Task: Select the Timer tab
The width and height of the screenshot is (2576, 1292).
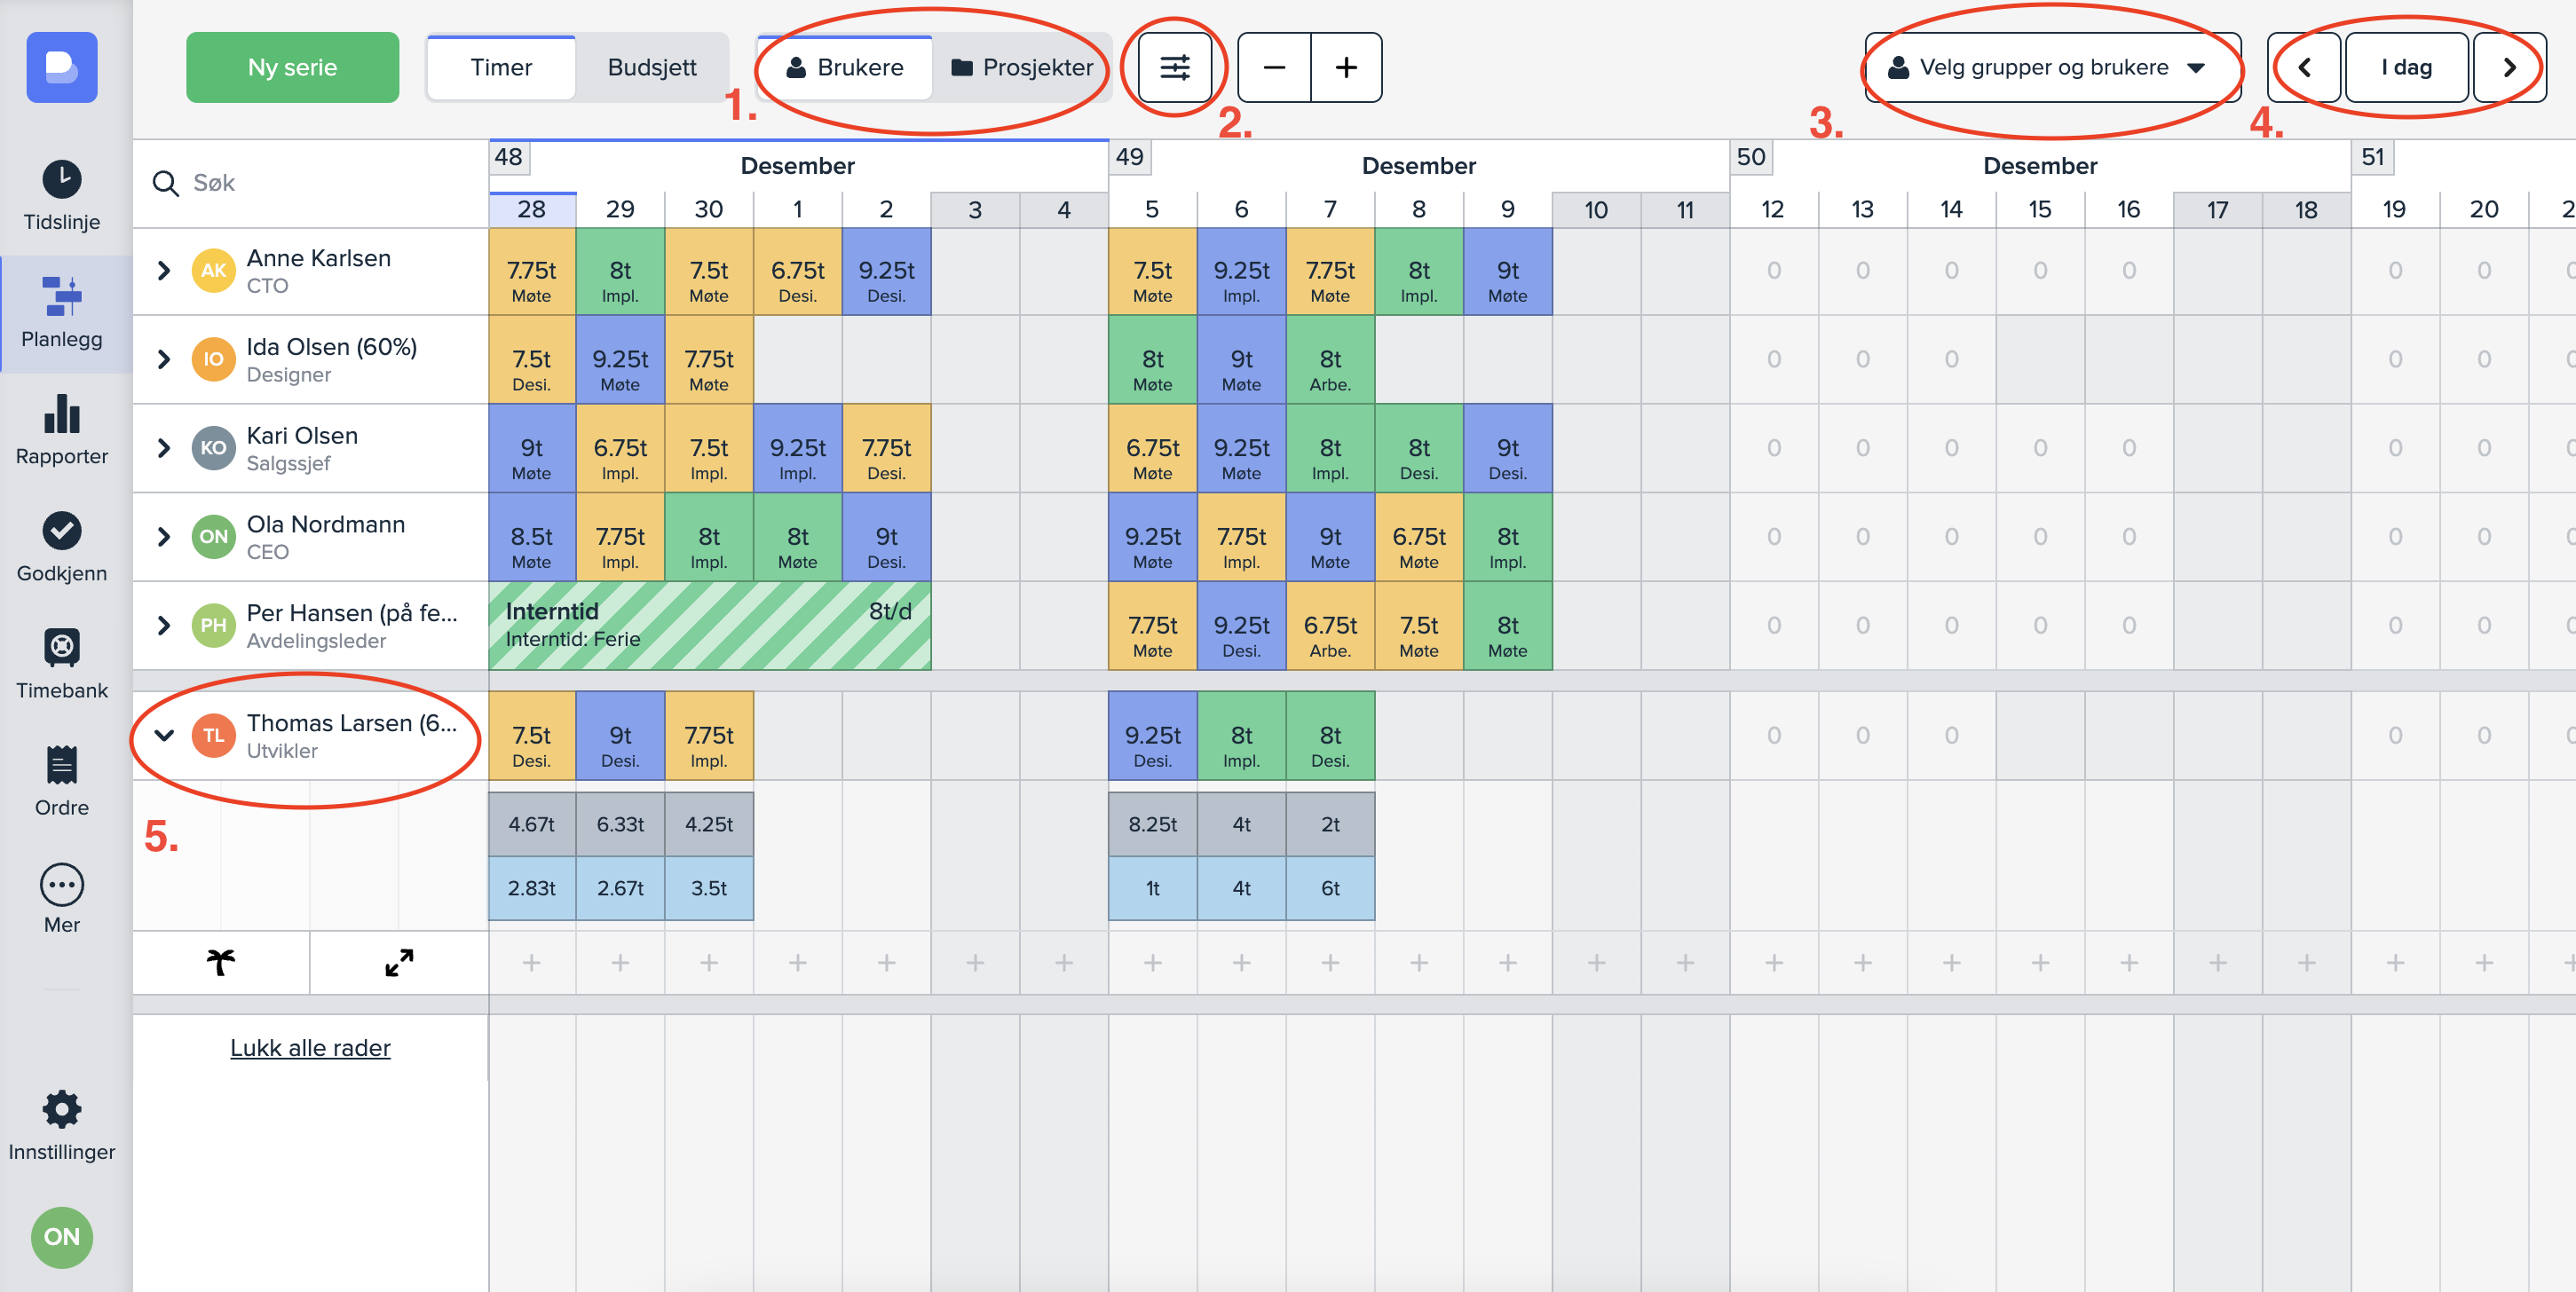Action: coord(501,68)
